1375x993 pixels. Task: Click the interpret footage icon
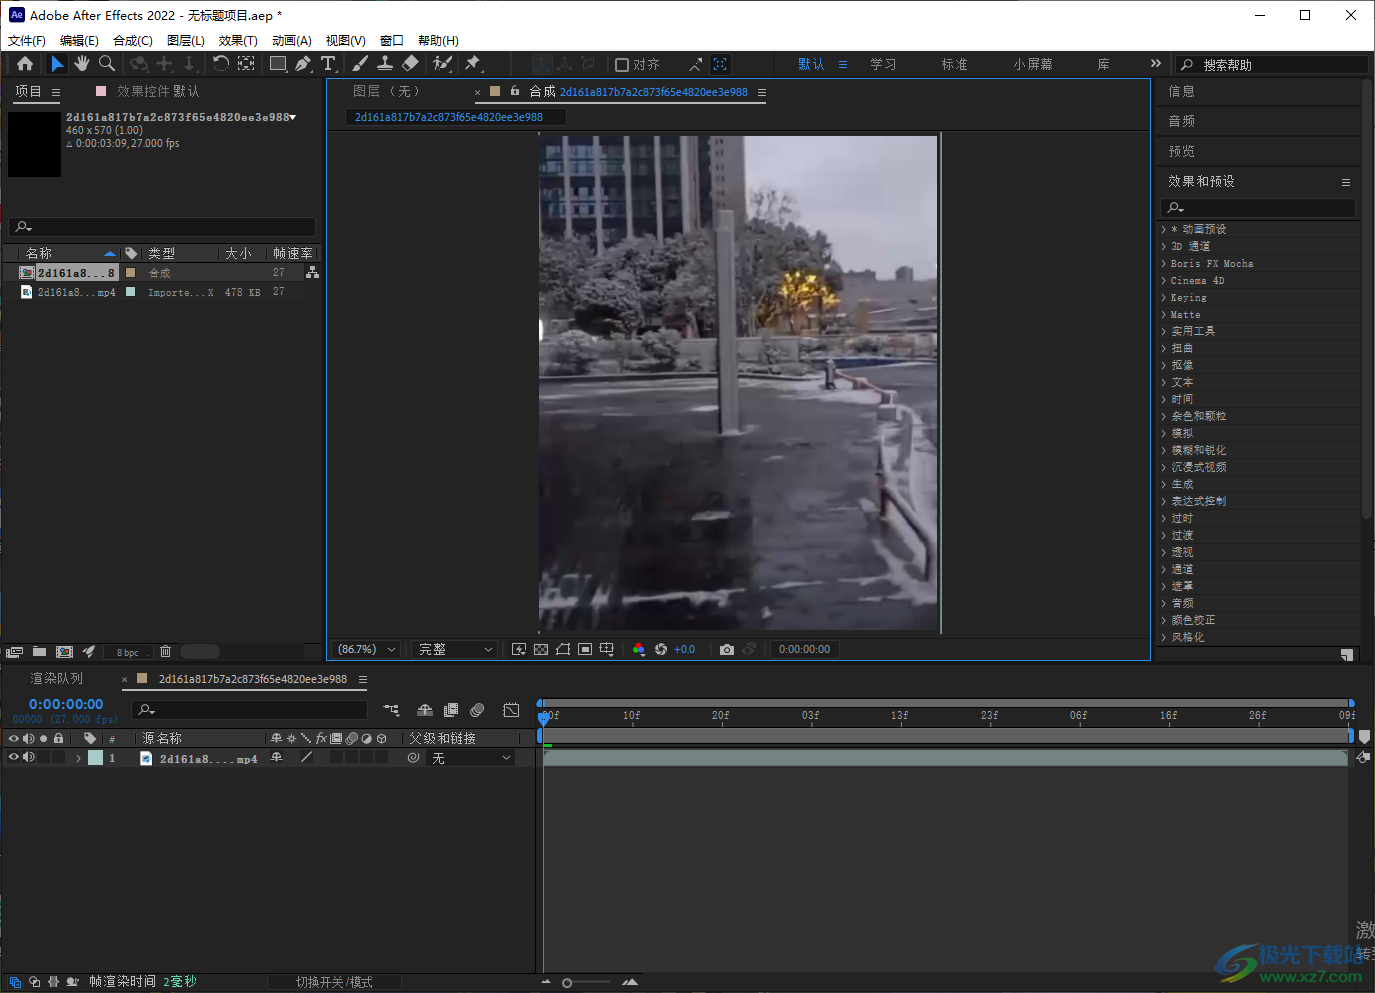point(14,652)
